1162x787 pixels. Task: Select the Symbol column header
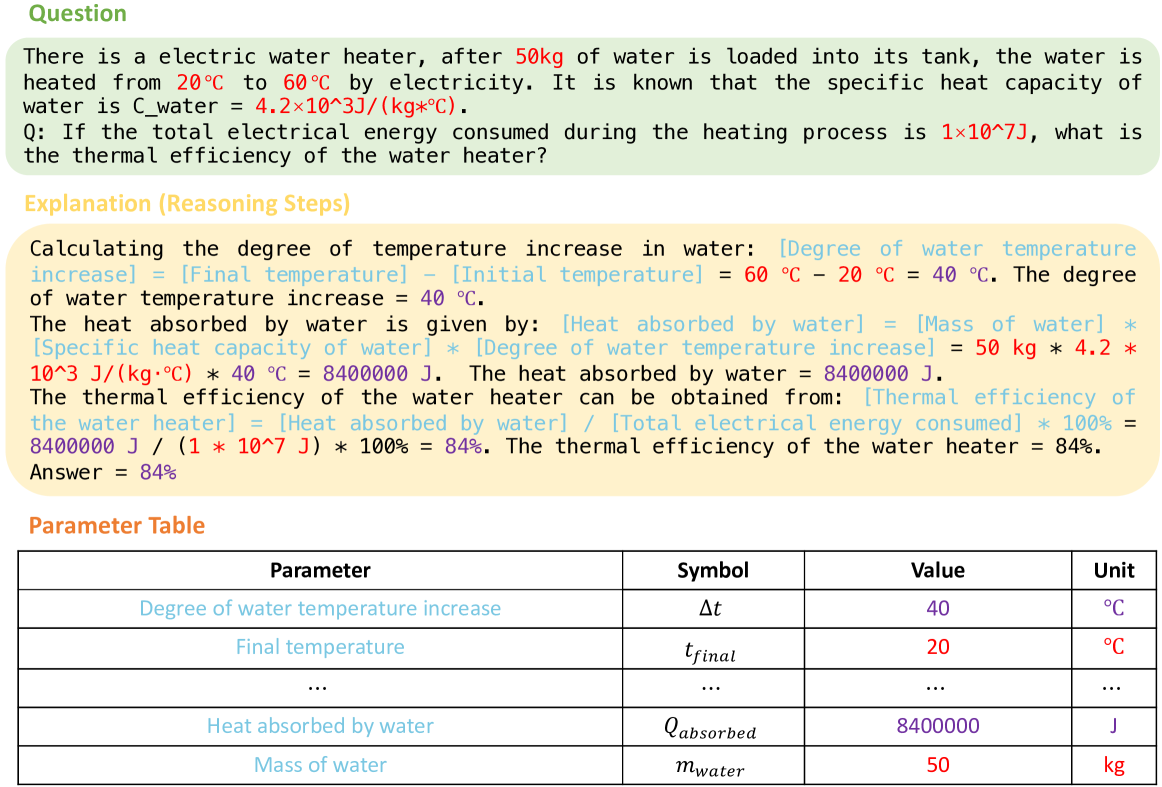pos(712,570)
